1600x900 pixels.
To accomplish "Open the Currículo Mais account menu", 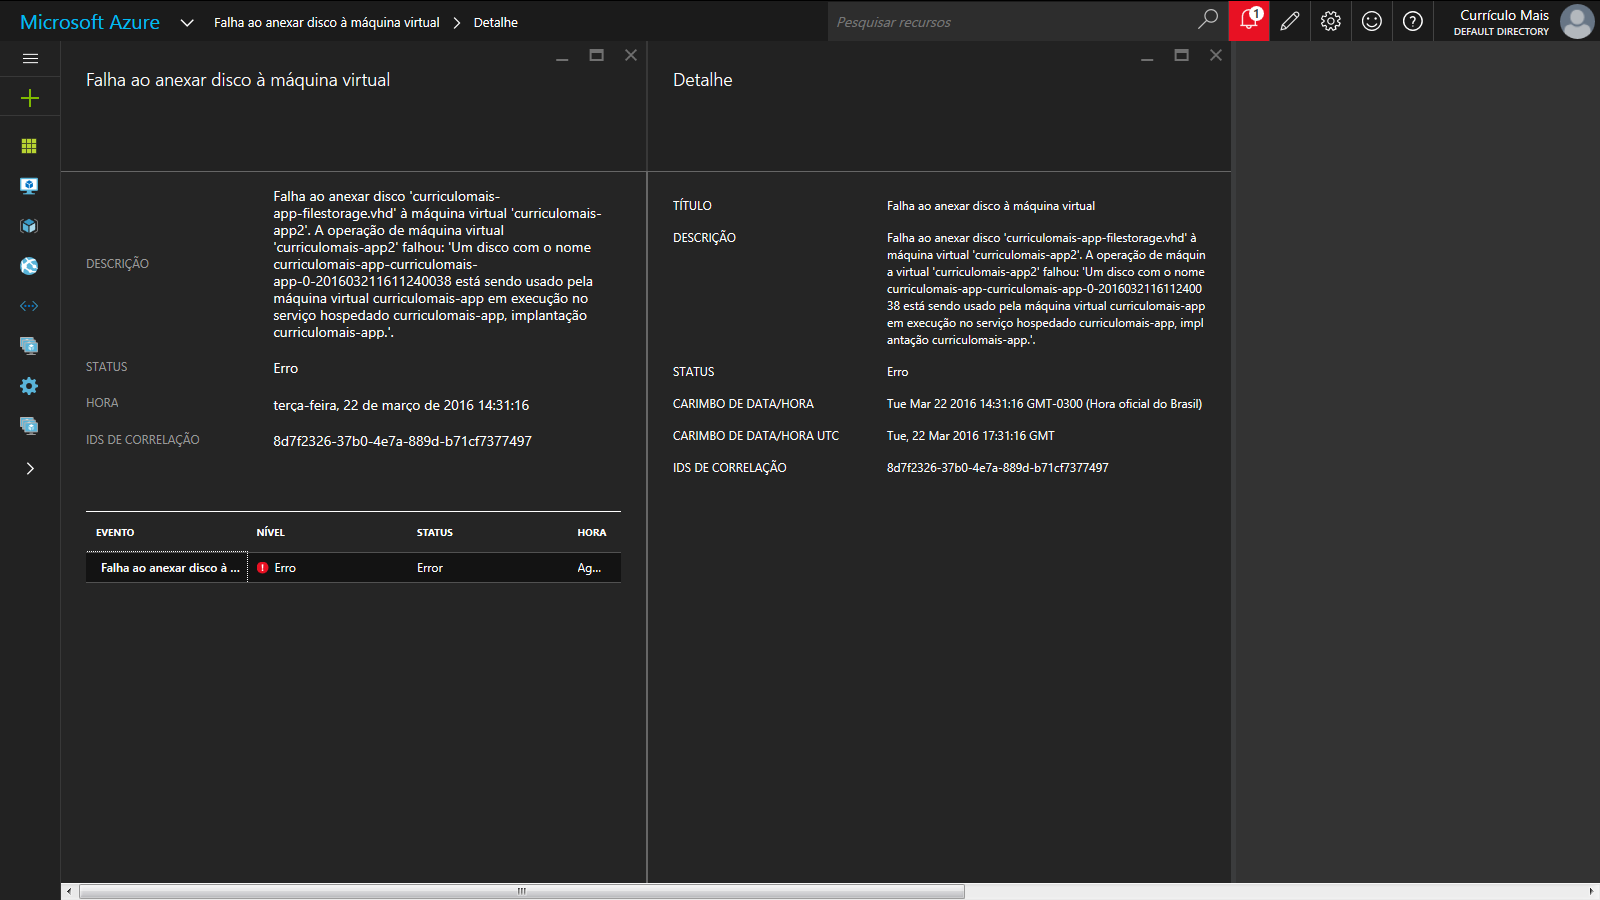I will click(x=1501, y=22).
